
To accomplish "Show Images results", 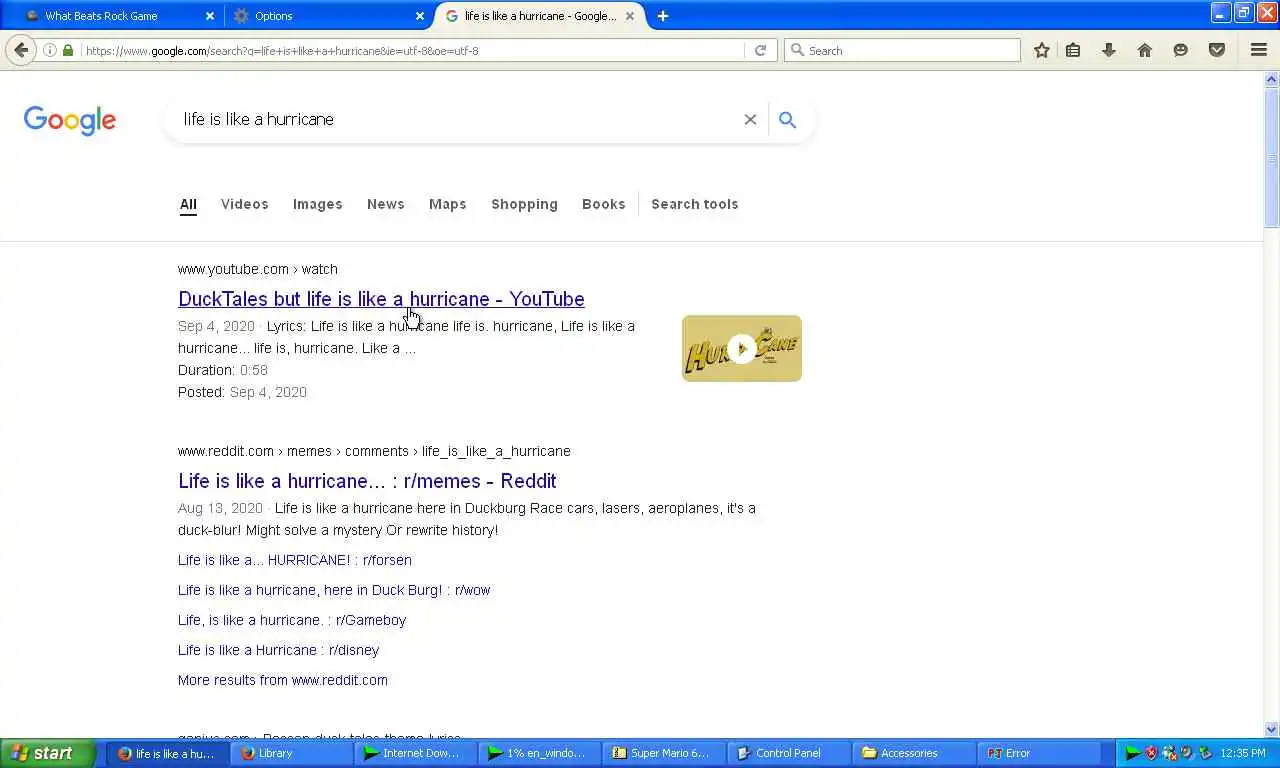I will click(x=317, y=204).
